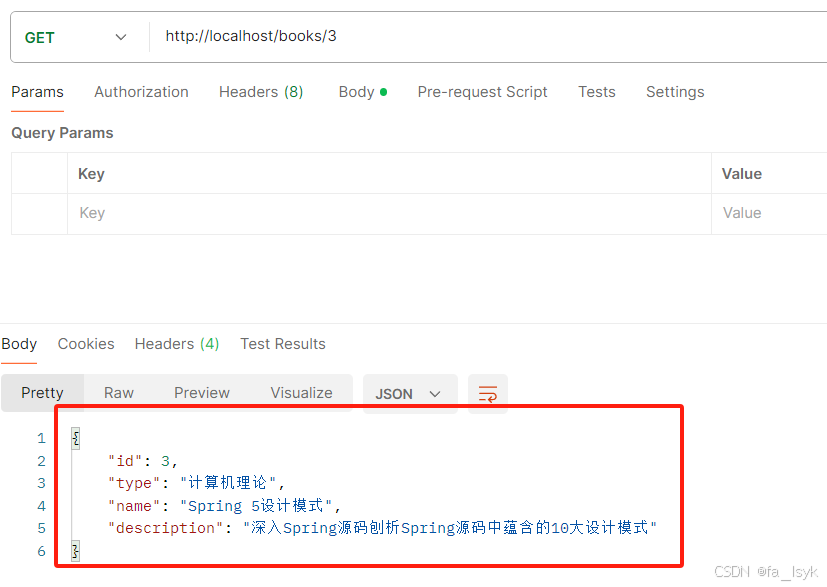Click the "type" value 计算机理论
The image size is (827, 587).
pyautogui.click(x=228, y=483)
